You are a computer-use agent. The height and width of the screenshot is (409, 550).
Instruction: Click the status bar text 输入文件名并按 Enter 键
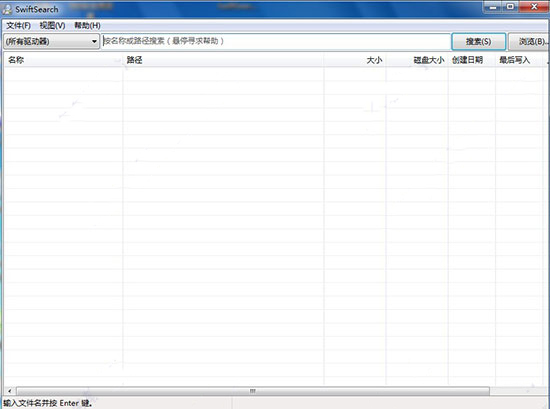(x=48, y=403)
